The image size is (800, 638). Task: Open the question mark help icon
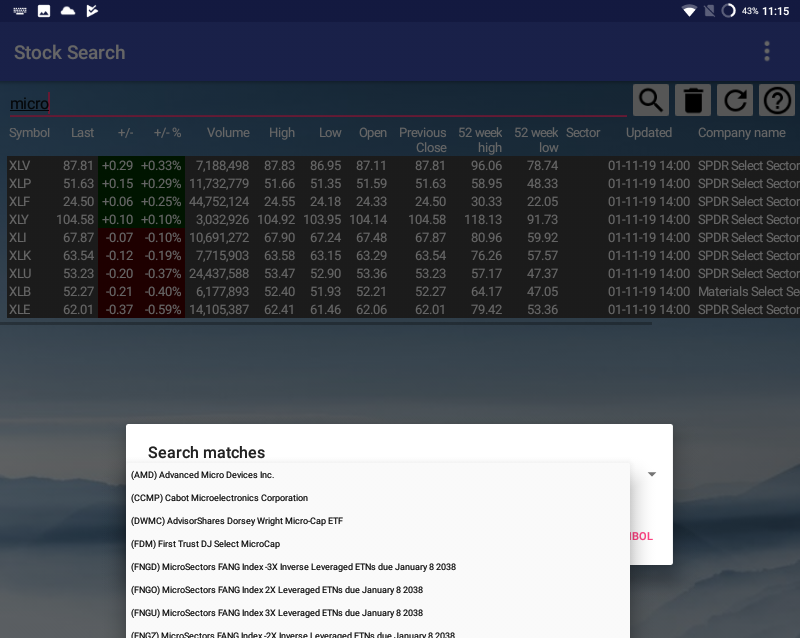777,100
